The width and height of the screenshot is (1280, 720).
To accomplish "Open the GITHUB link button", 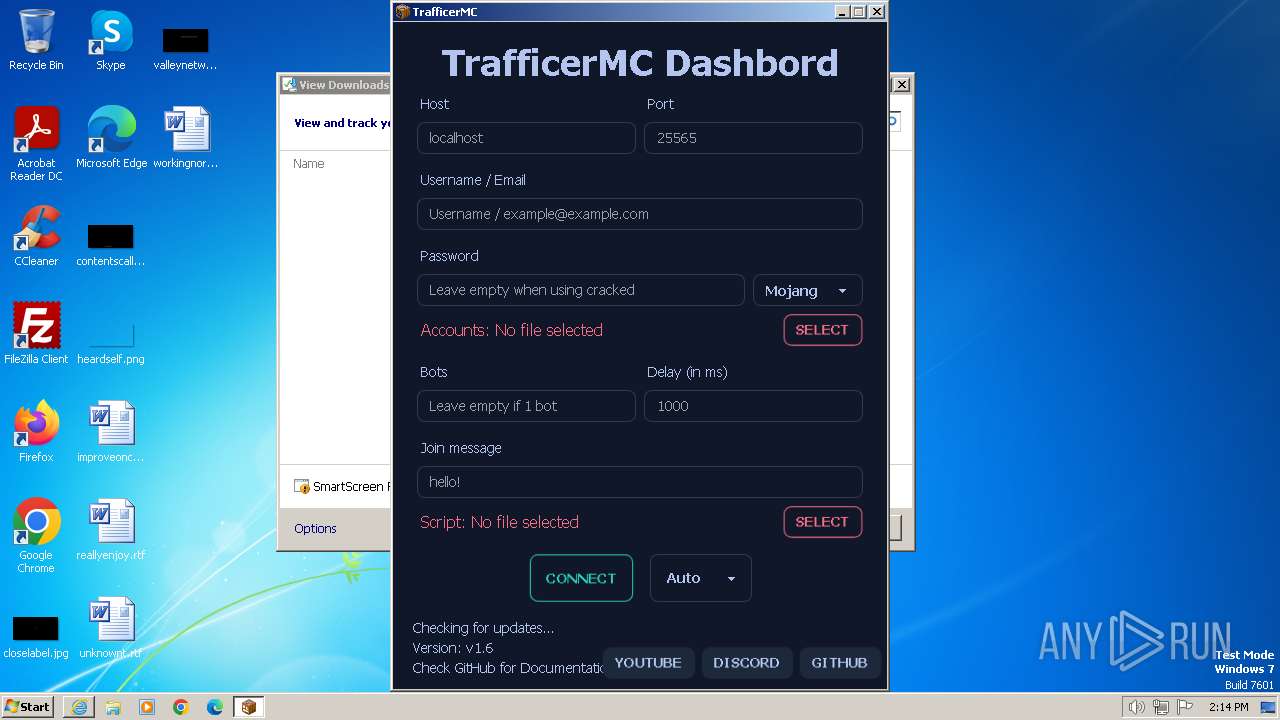I will 839,663.
